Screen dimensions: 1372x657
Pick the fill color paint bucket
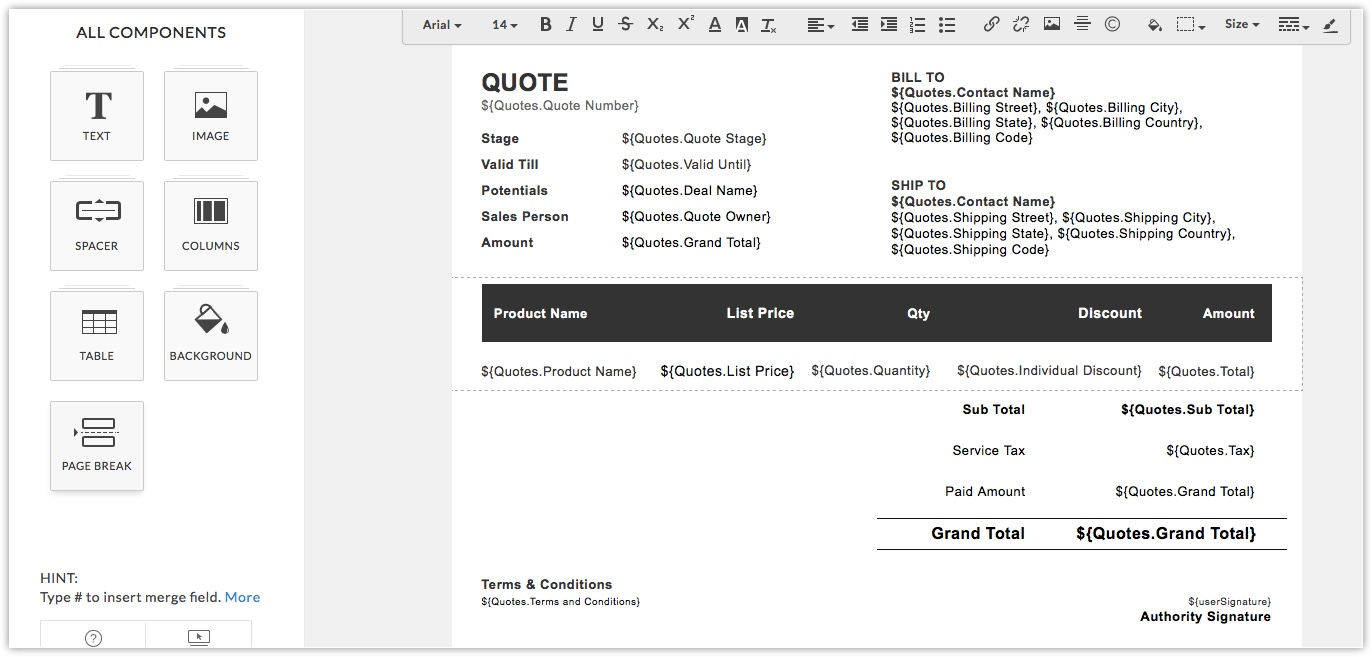(x=1154, y=25)
